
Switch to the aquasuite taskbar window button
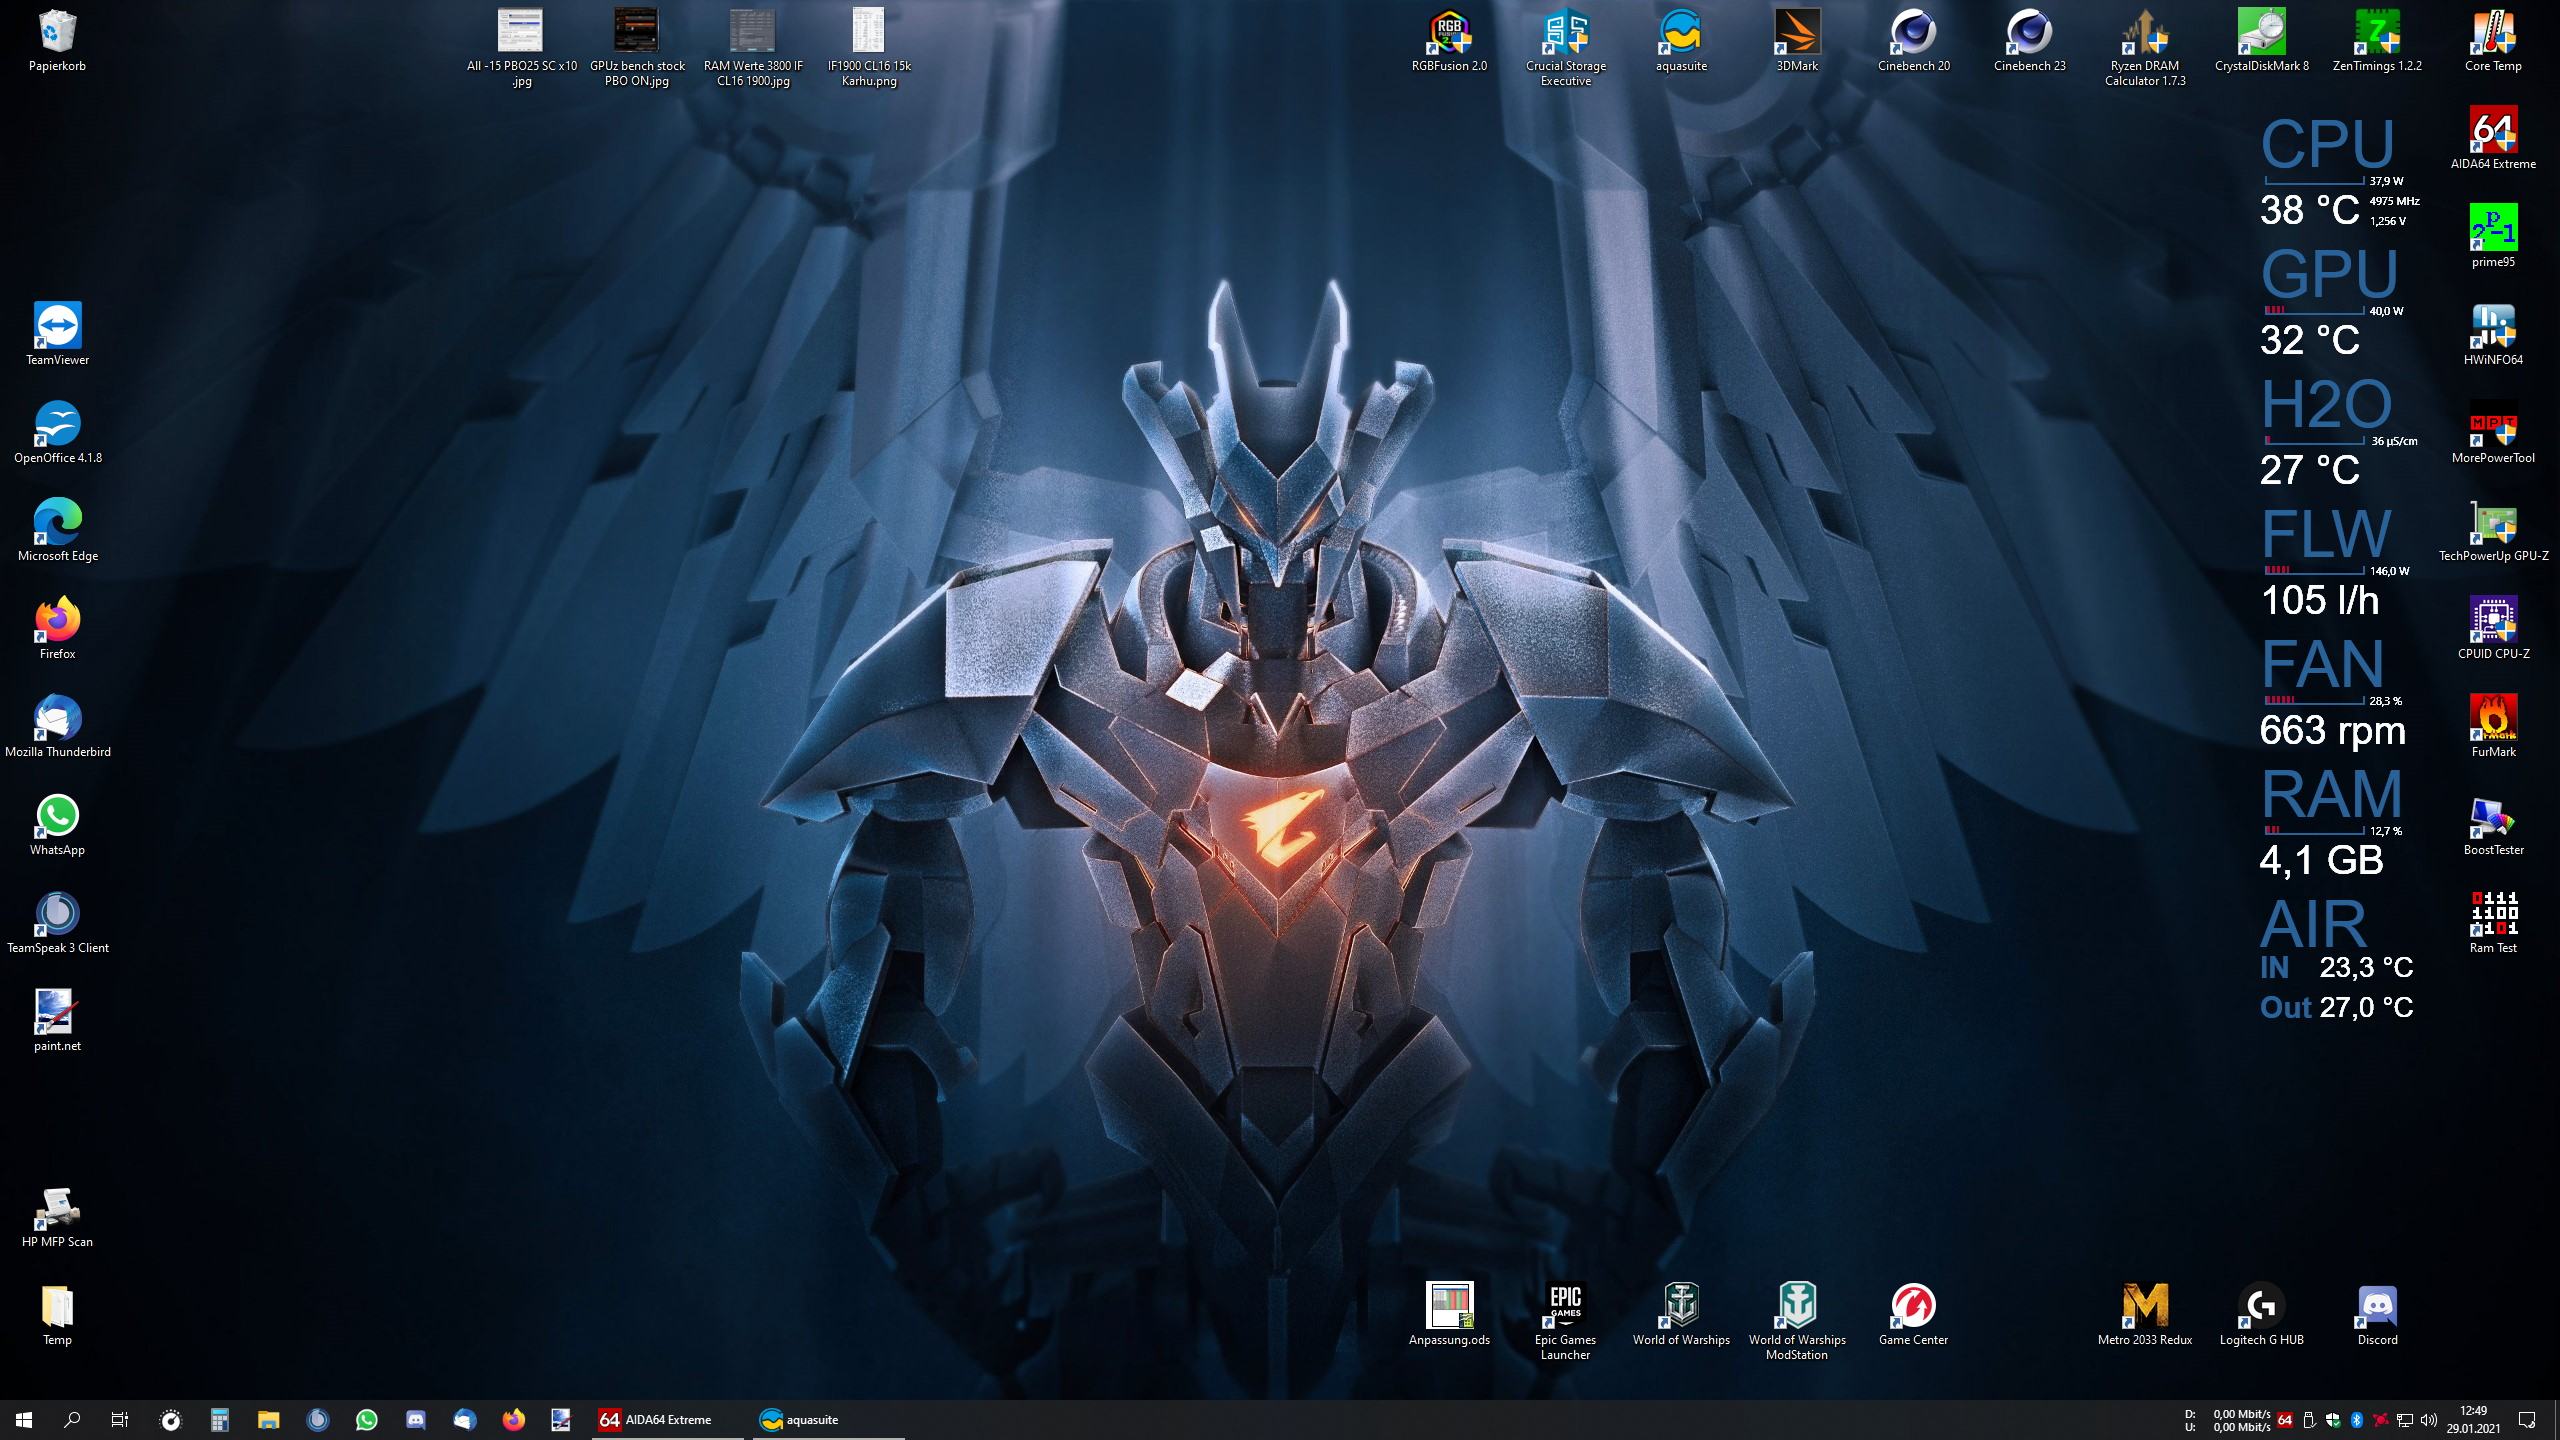(829, 1420)
